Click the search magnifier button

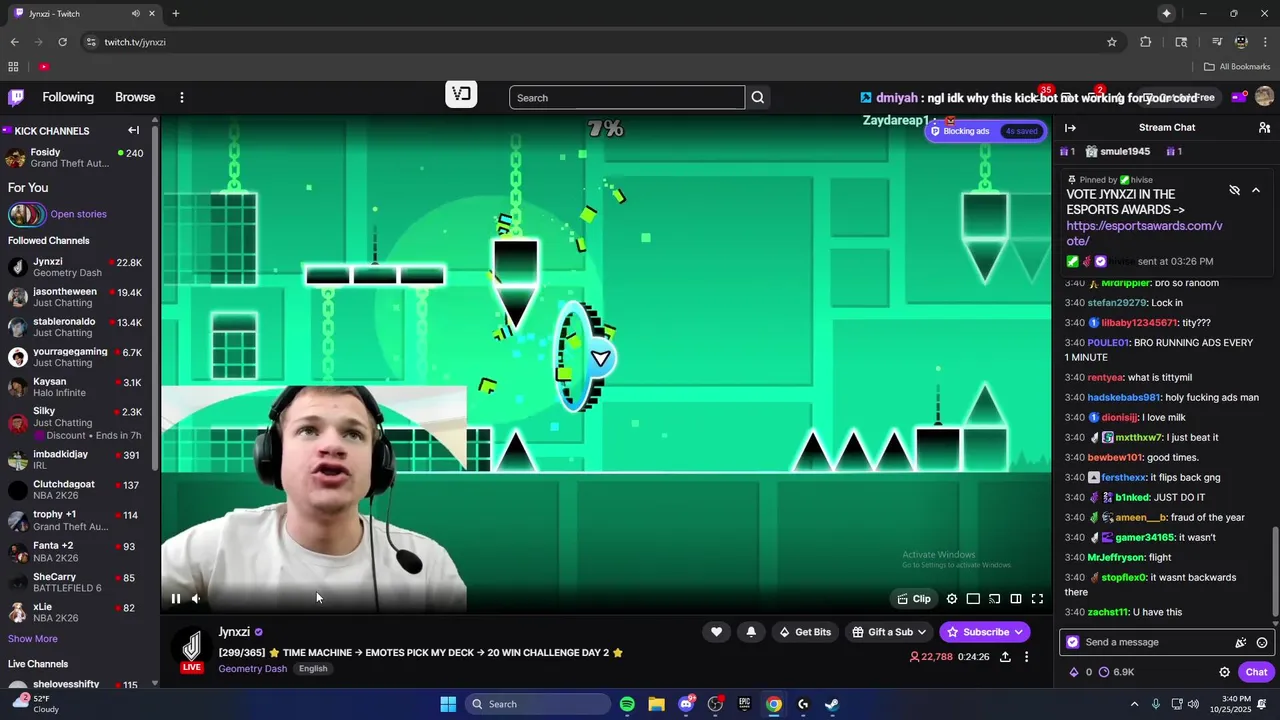[758, 97]
